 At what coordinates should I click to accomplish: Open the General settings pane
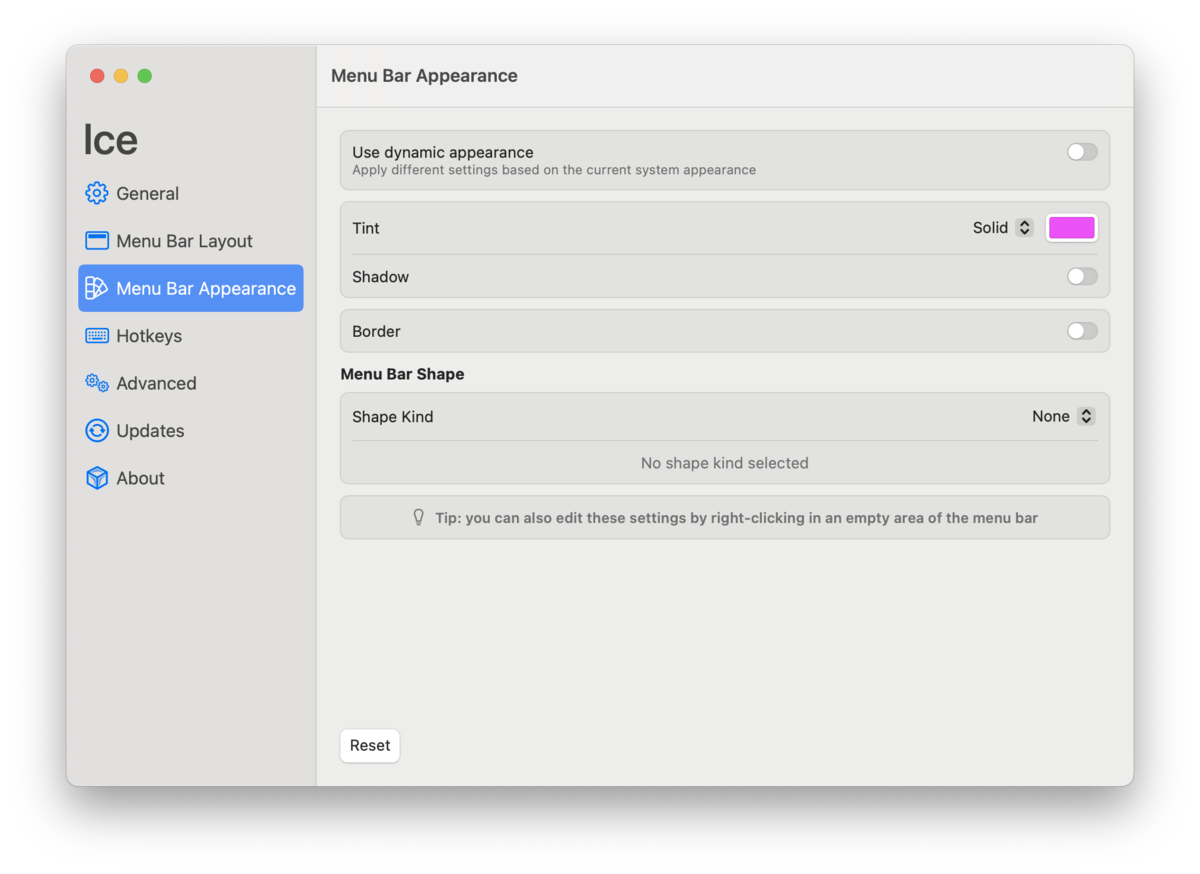pos(191,193)
